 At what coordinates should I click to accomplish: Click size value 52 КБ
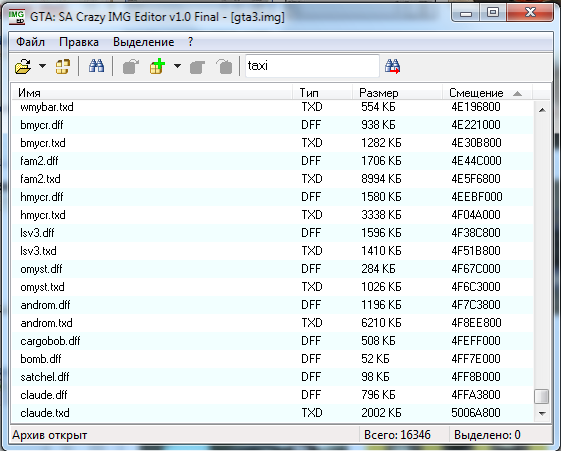point(375,359)
